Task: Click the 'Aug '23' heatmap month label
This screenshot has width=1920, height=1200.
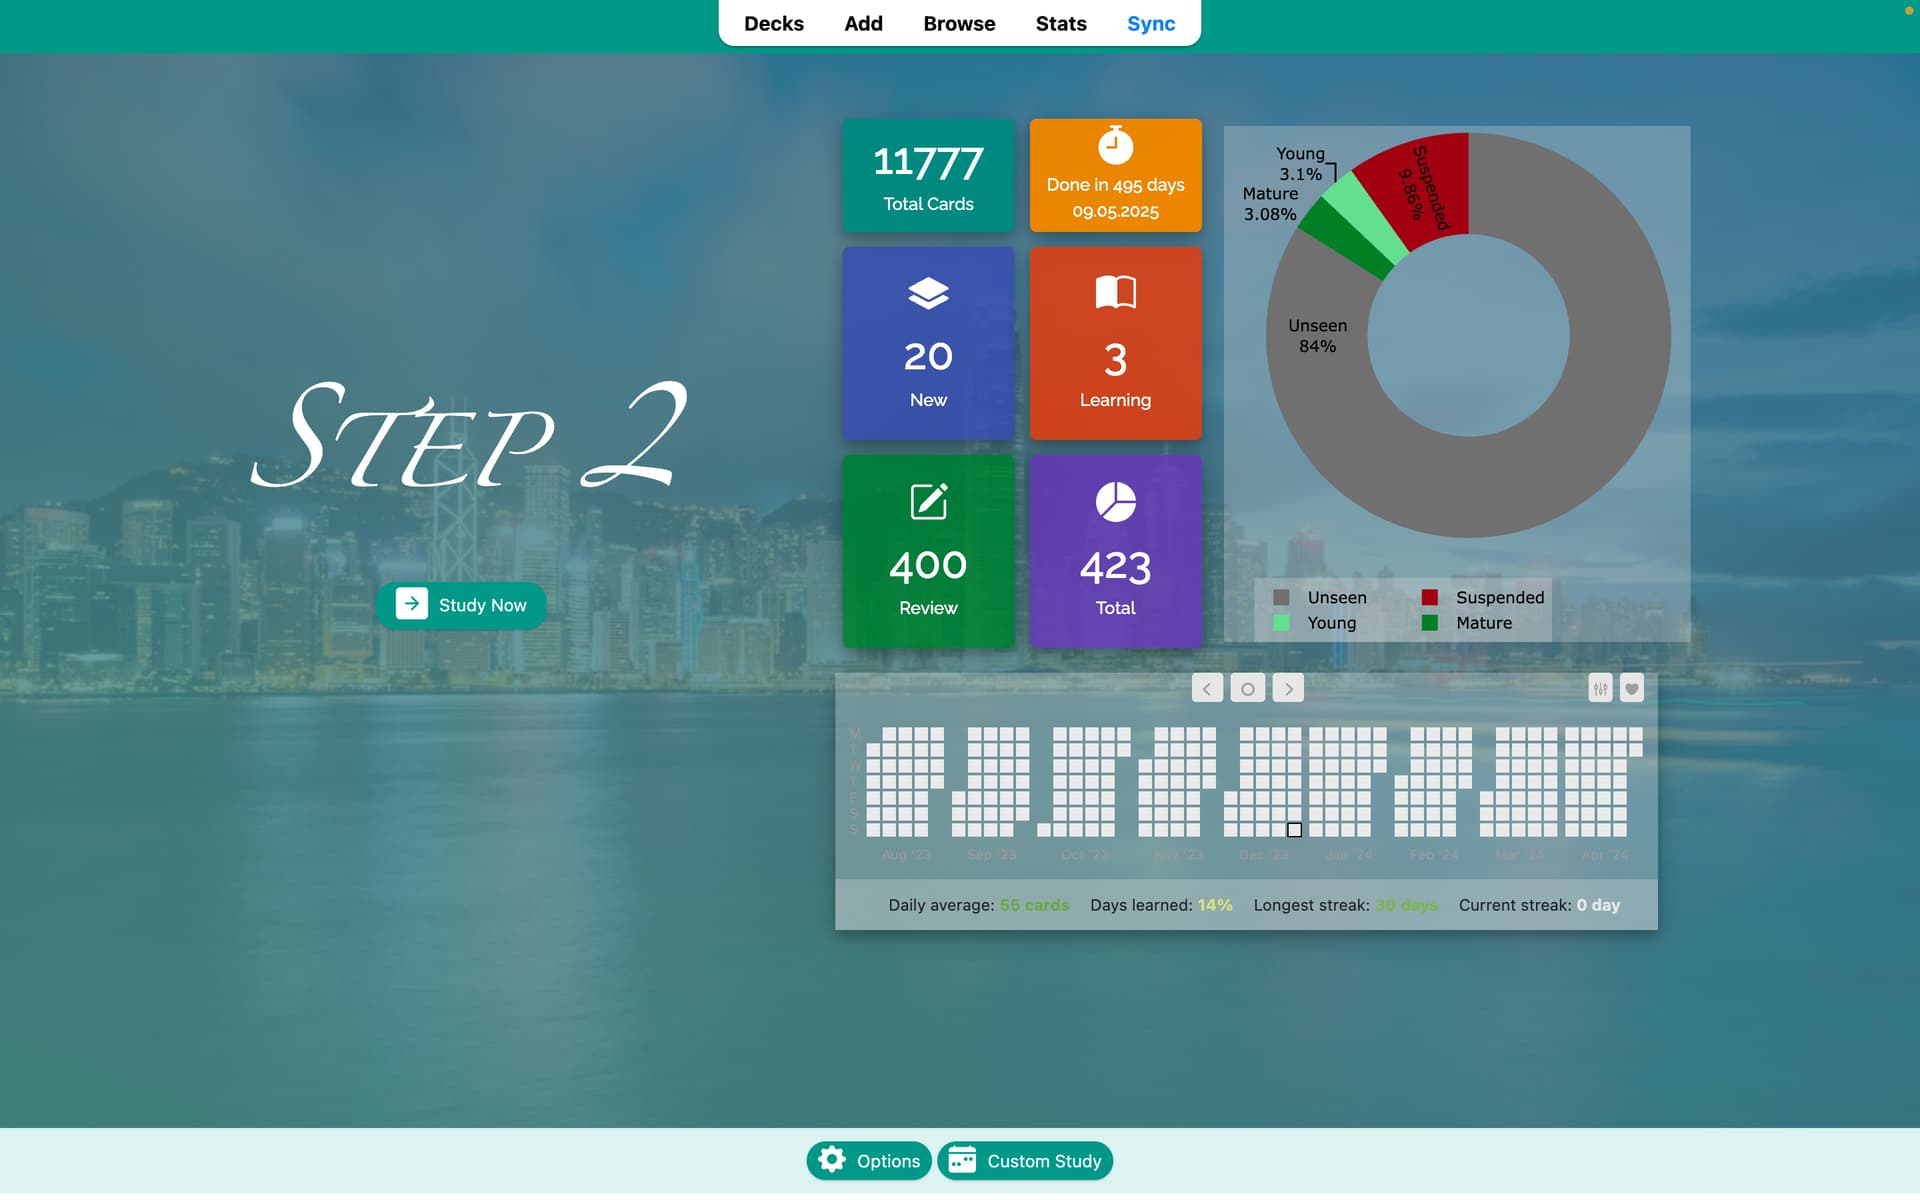Action: tap(906, 855)
